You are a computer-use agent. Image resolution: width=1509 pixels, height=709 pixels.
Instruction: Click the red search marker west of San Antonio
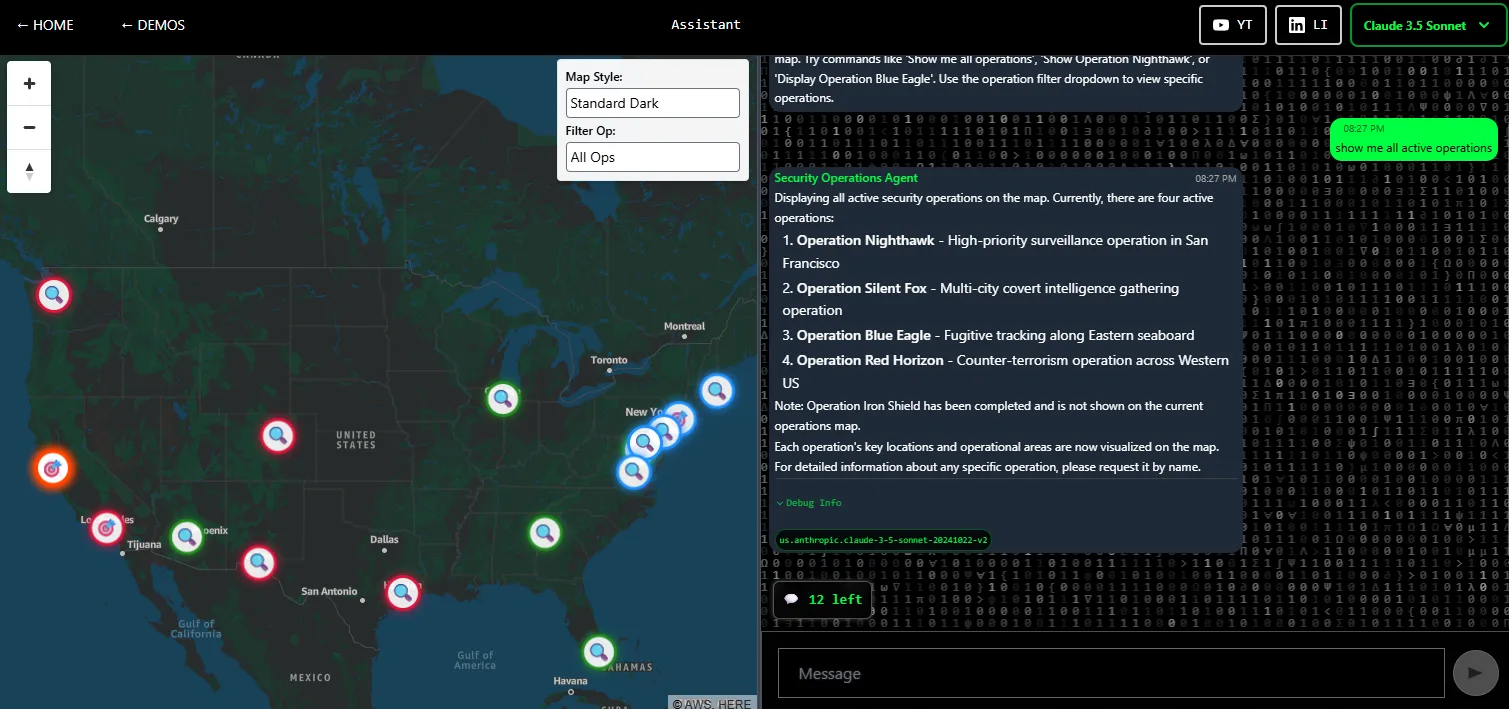[x=259, y=563]
